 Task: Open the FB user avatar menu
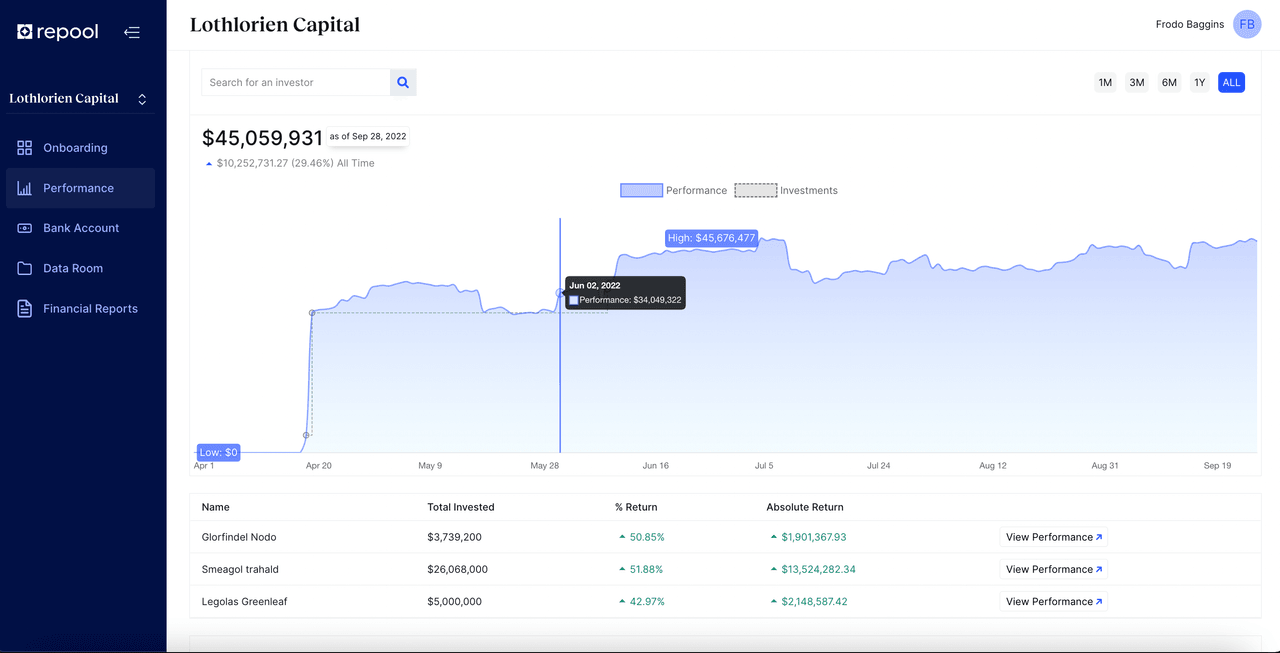(x=1246, y=24)
